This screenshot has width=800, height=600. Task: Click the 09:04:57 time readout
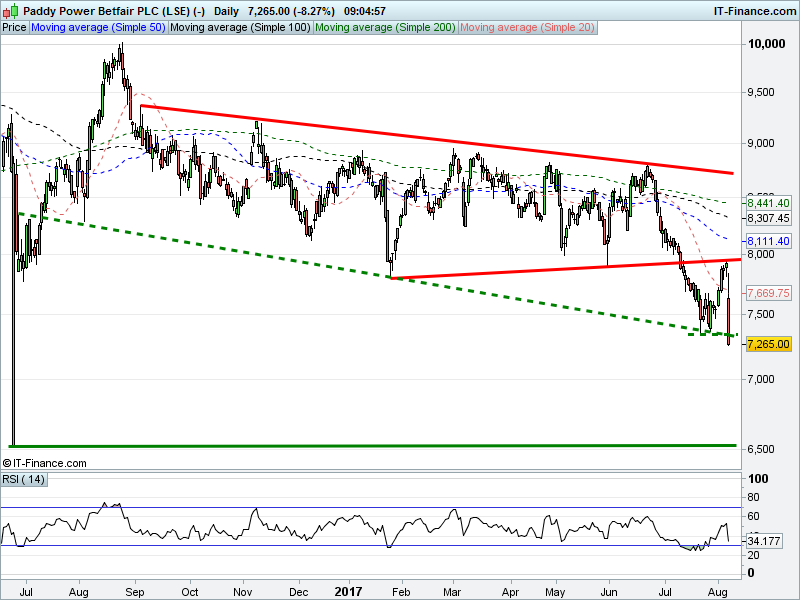pyautogui.click(x=365, y=11)
